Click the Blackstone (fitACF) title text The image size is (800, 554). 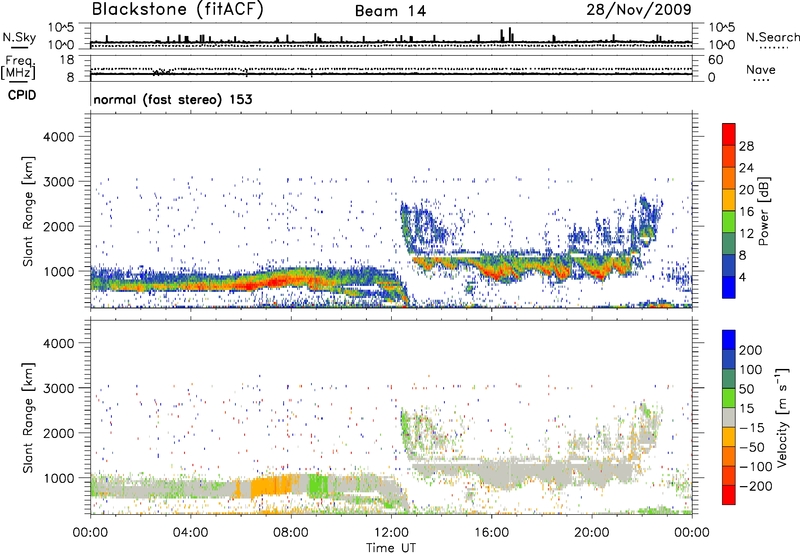point(177,10)
